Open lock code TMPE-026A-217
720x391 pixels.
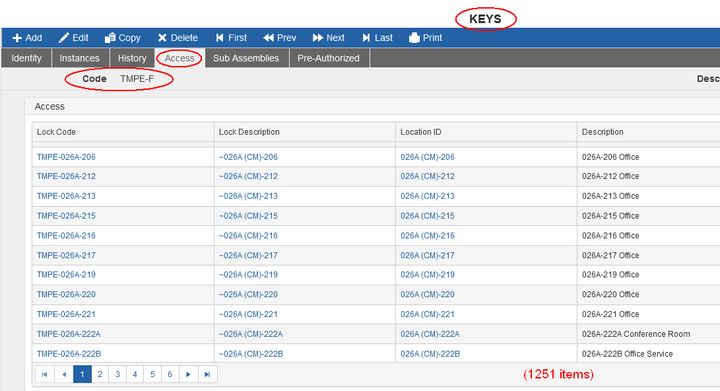pos(66,255)
